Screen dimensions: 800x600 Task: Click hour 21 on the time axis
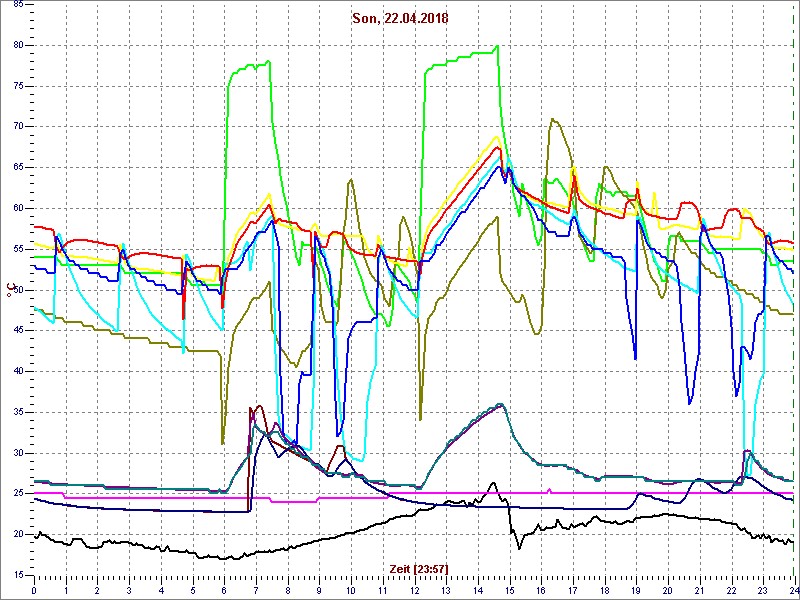698,590
